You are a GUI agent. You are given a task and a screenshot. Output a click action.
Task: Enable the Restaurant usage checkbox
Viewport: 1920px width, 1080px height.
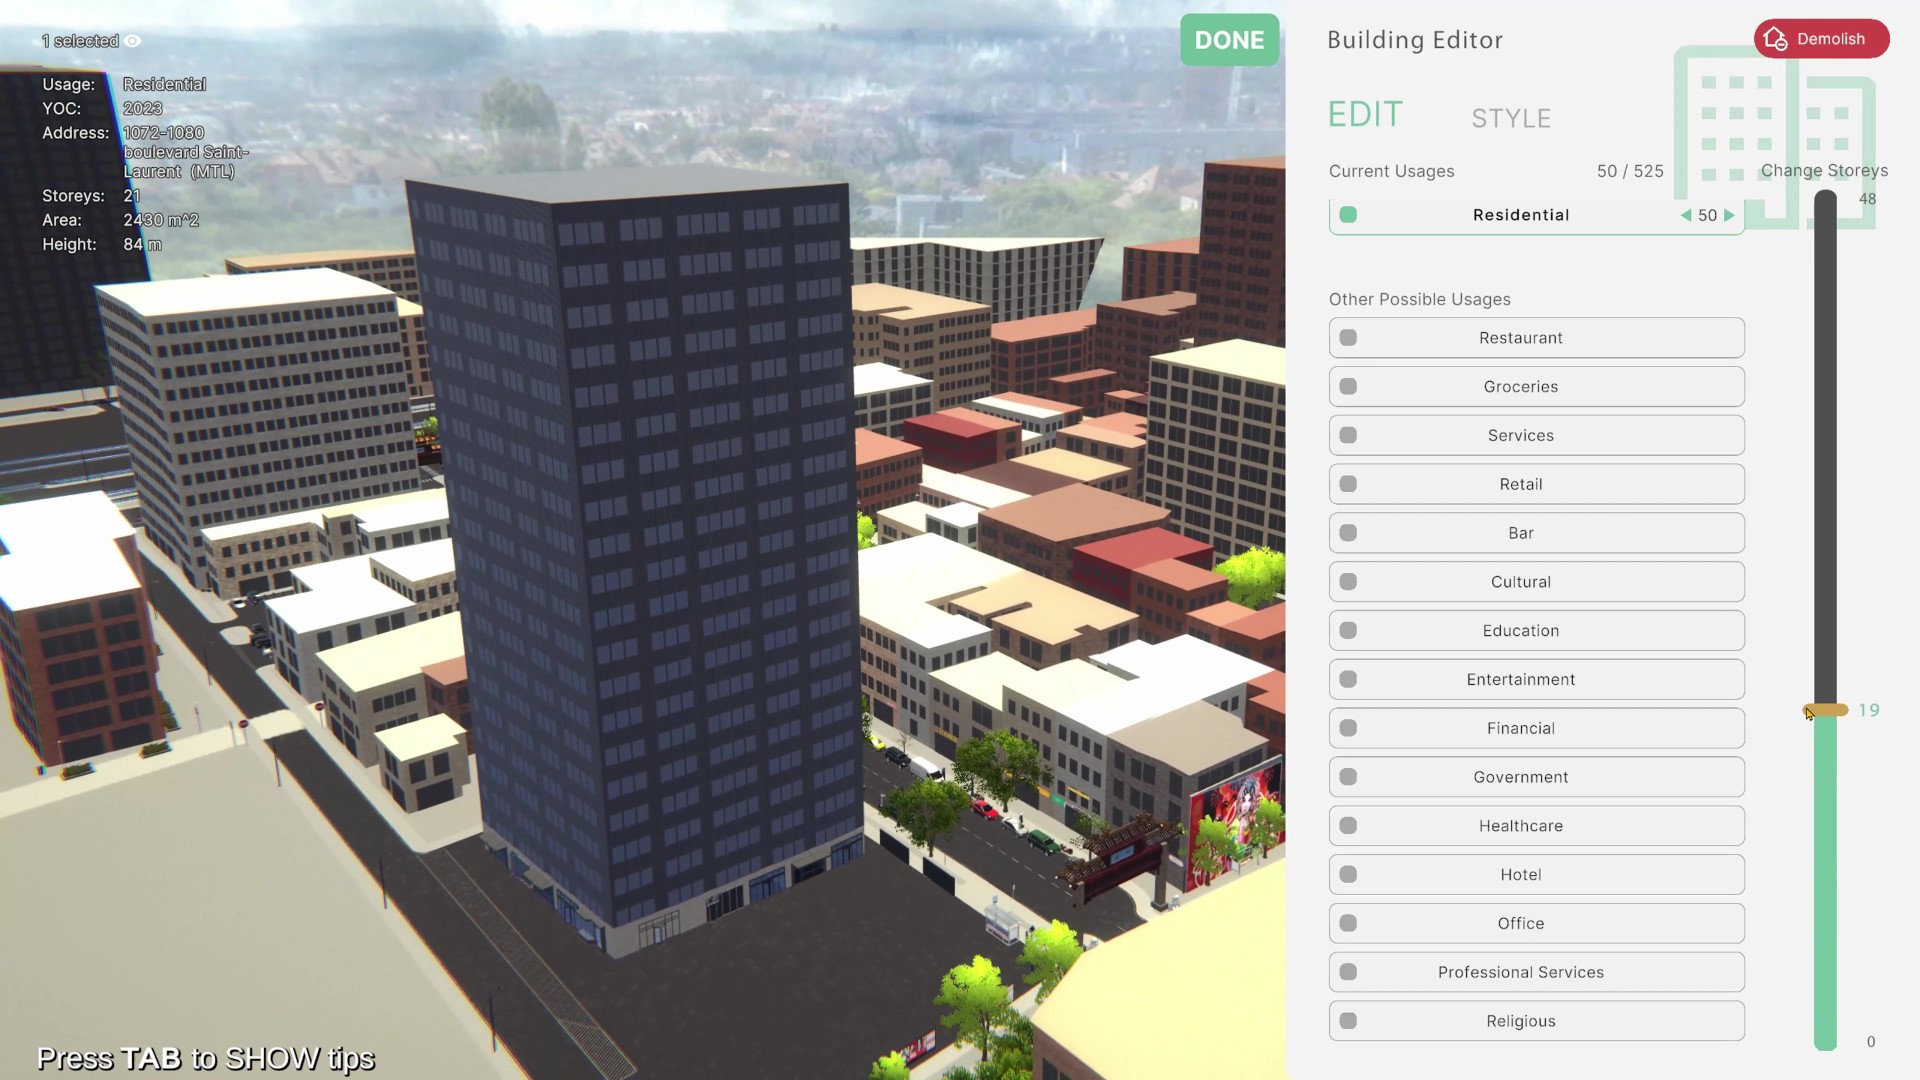point(1348,338)
